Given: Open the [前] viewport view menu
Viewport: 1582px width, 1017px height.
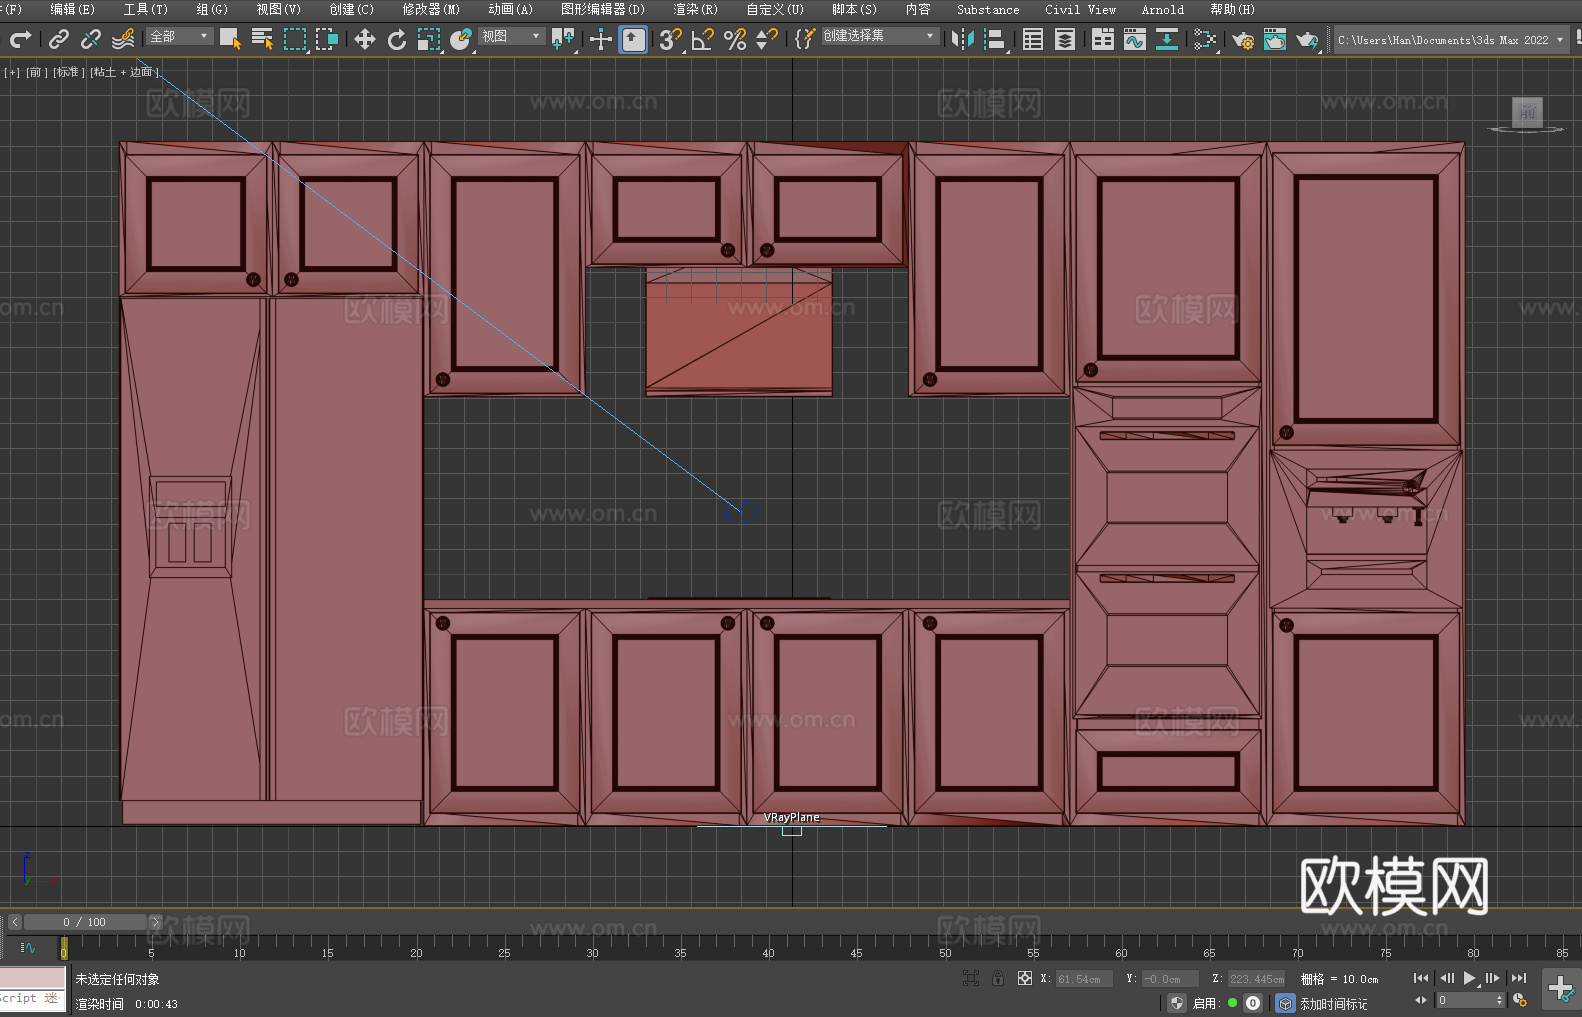Looking at the screenshot, I should [x=37, y=72].
